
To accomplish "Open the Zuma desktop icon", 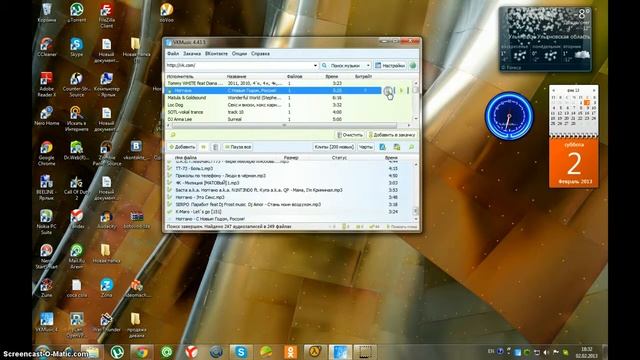I will click(x=47, y=288).
